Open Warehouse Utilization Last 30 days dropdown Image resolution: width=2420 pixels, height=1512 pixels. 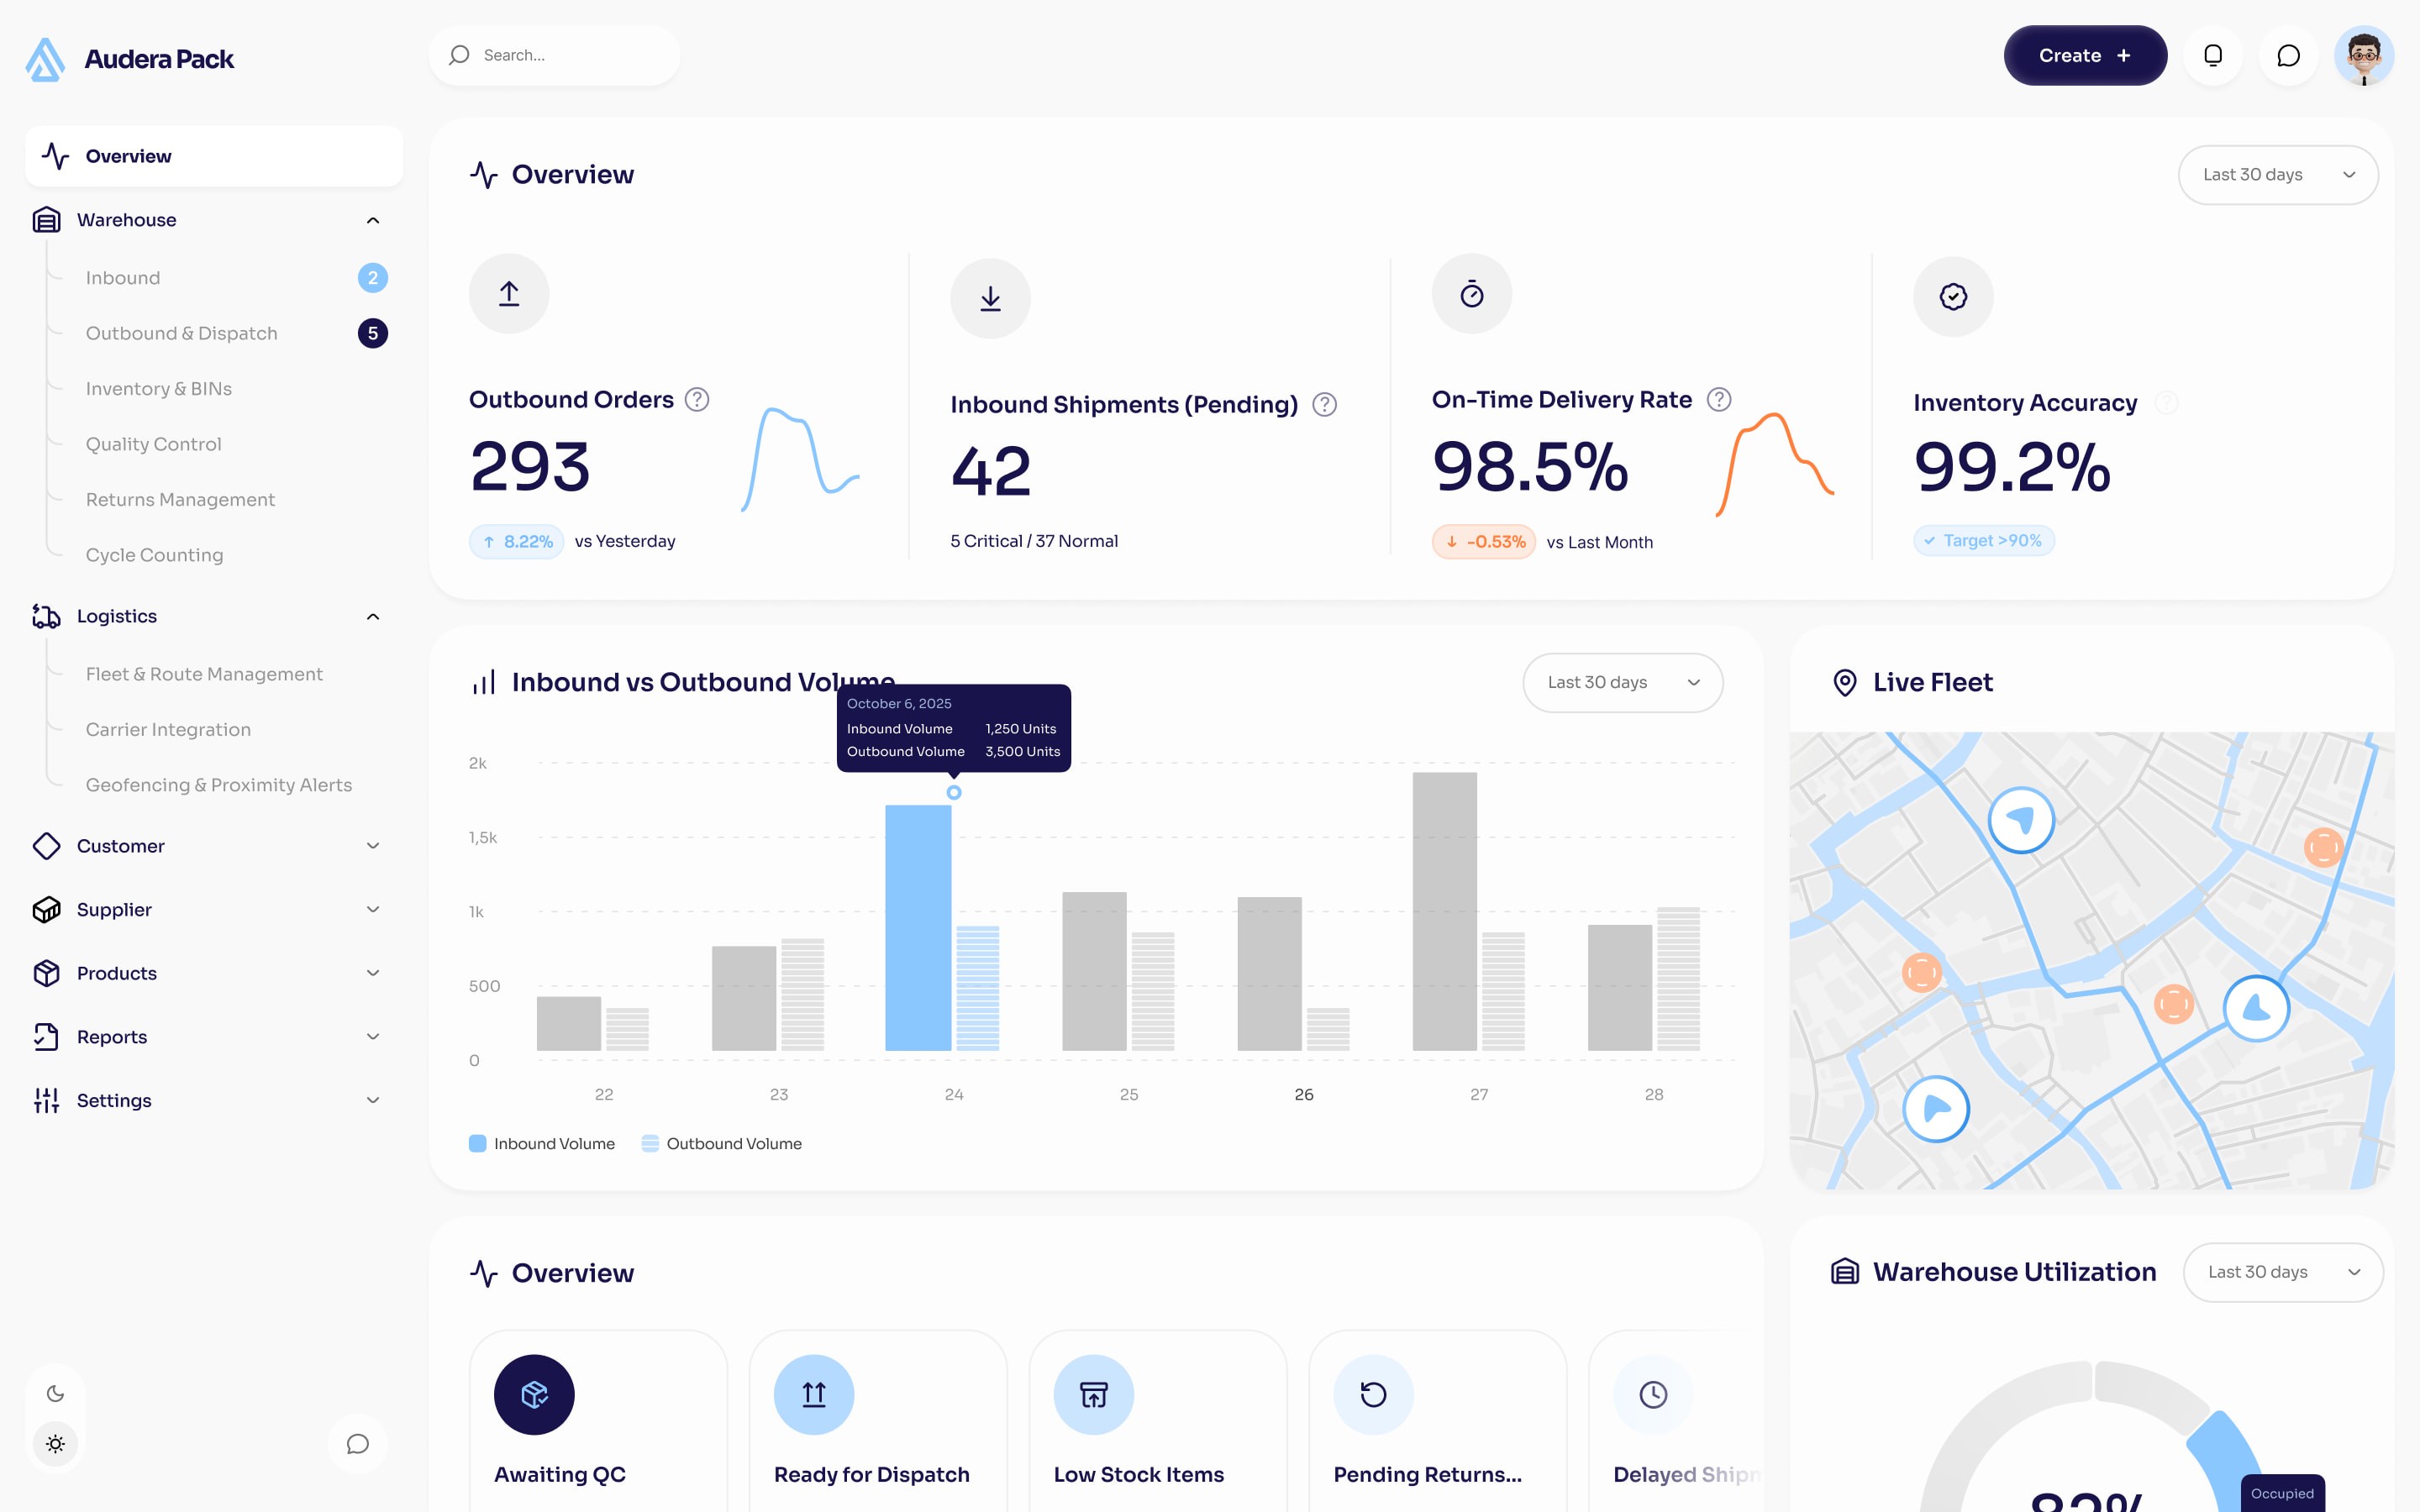[2283, 1273]
